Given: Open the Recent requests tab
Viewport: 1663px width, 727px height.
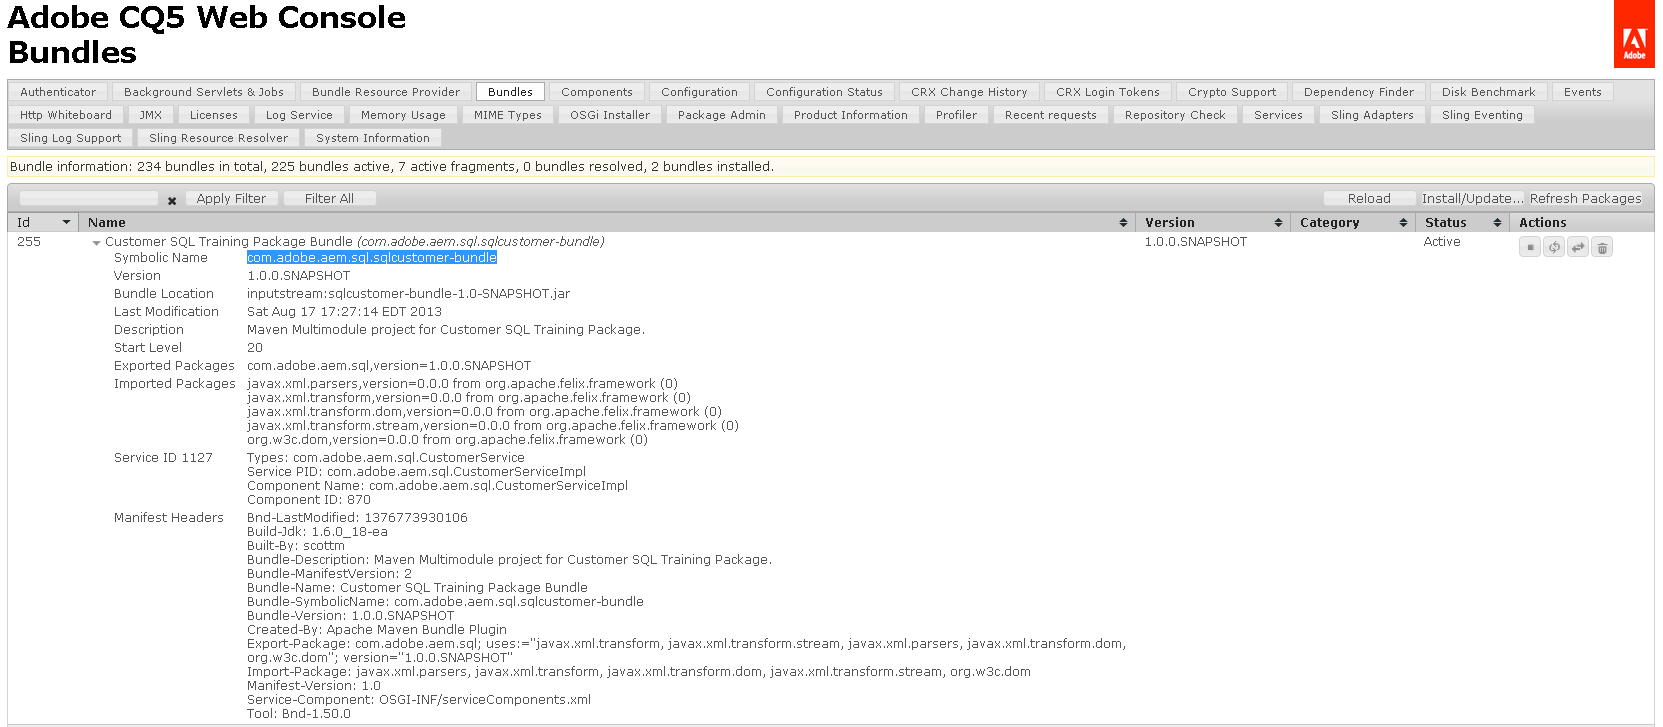Looking at the screenshot, I should tap(1051, 115).
